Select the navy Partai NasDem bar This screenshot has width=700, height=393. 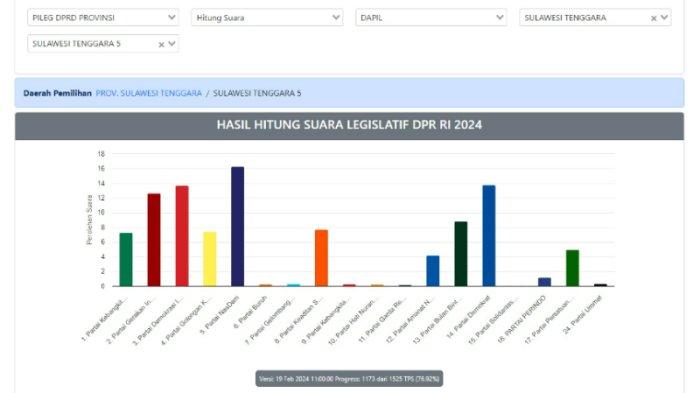(x=238, y=226)
